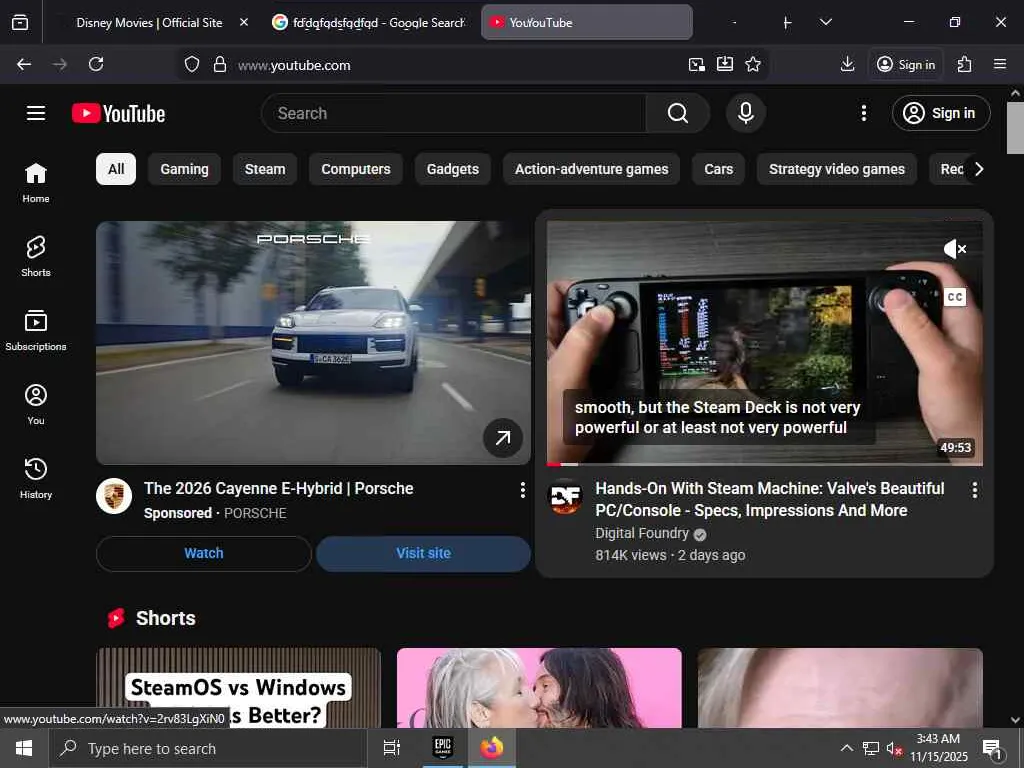Close the Disney Movies tab
The image size is (1024, 768).
click(x=244, y=22)
